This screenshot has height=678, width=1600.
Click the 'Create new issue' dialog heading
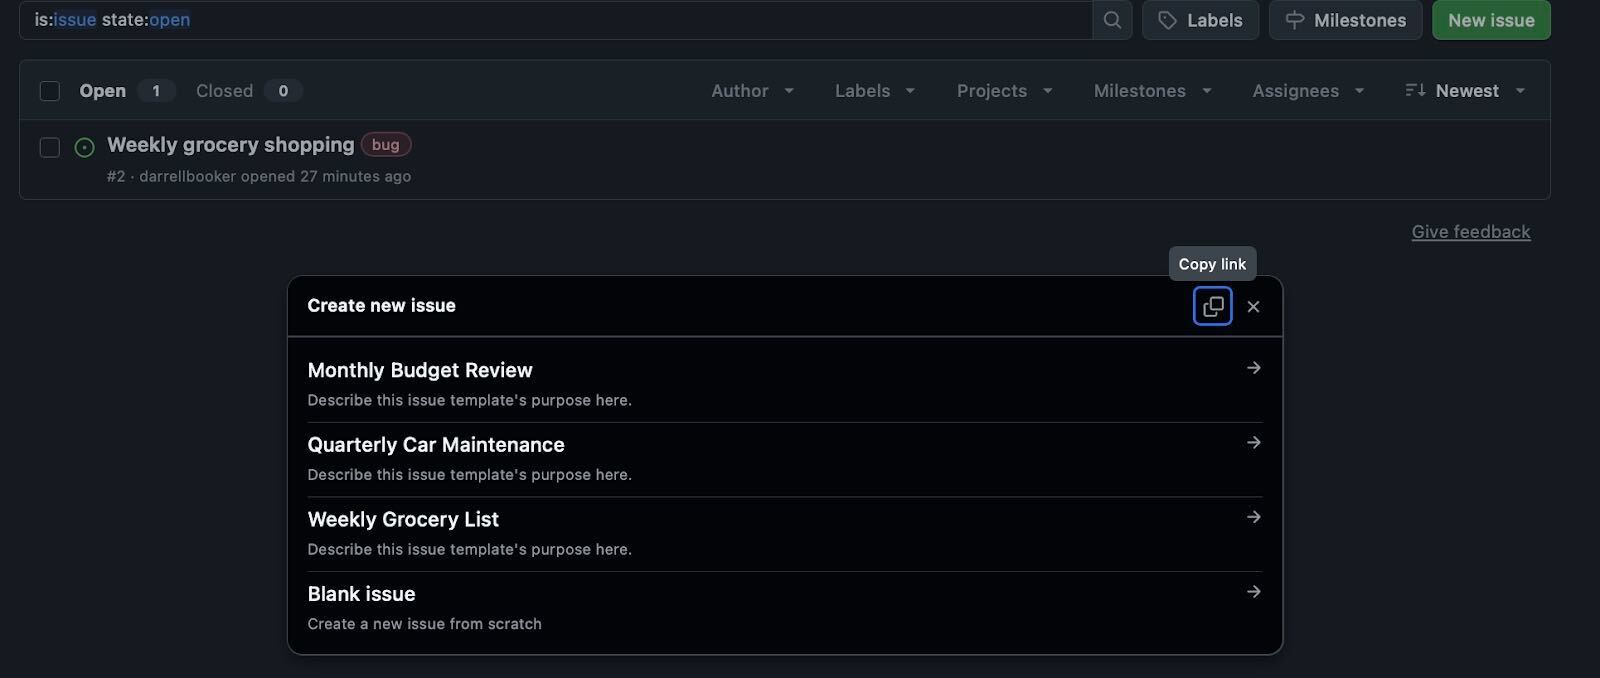381,306
